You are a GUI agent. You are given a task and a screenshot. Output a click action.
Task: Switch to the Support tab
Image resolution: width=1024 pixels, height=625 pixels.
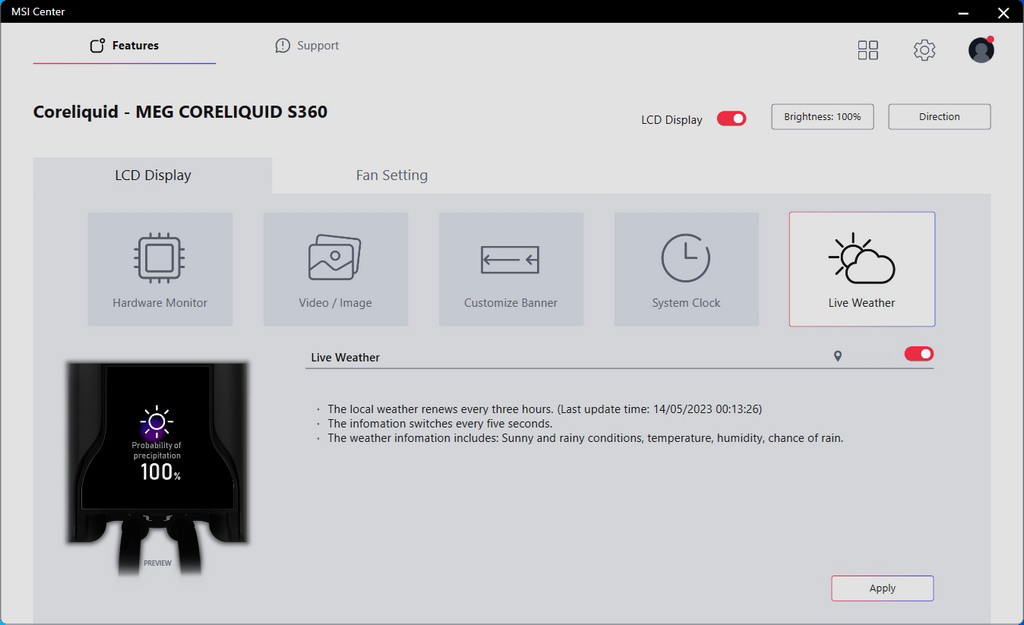tap(307, 46)
